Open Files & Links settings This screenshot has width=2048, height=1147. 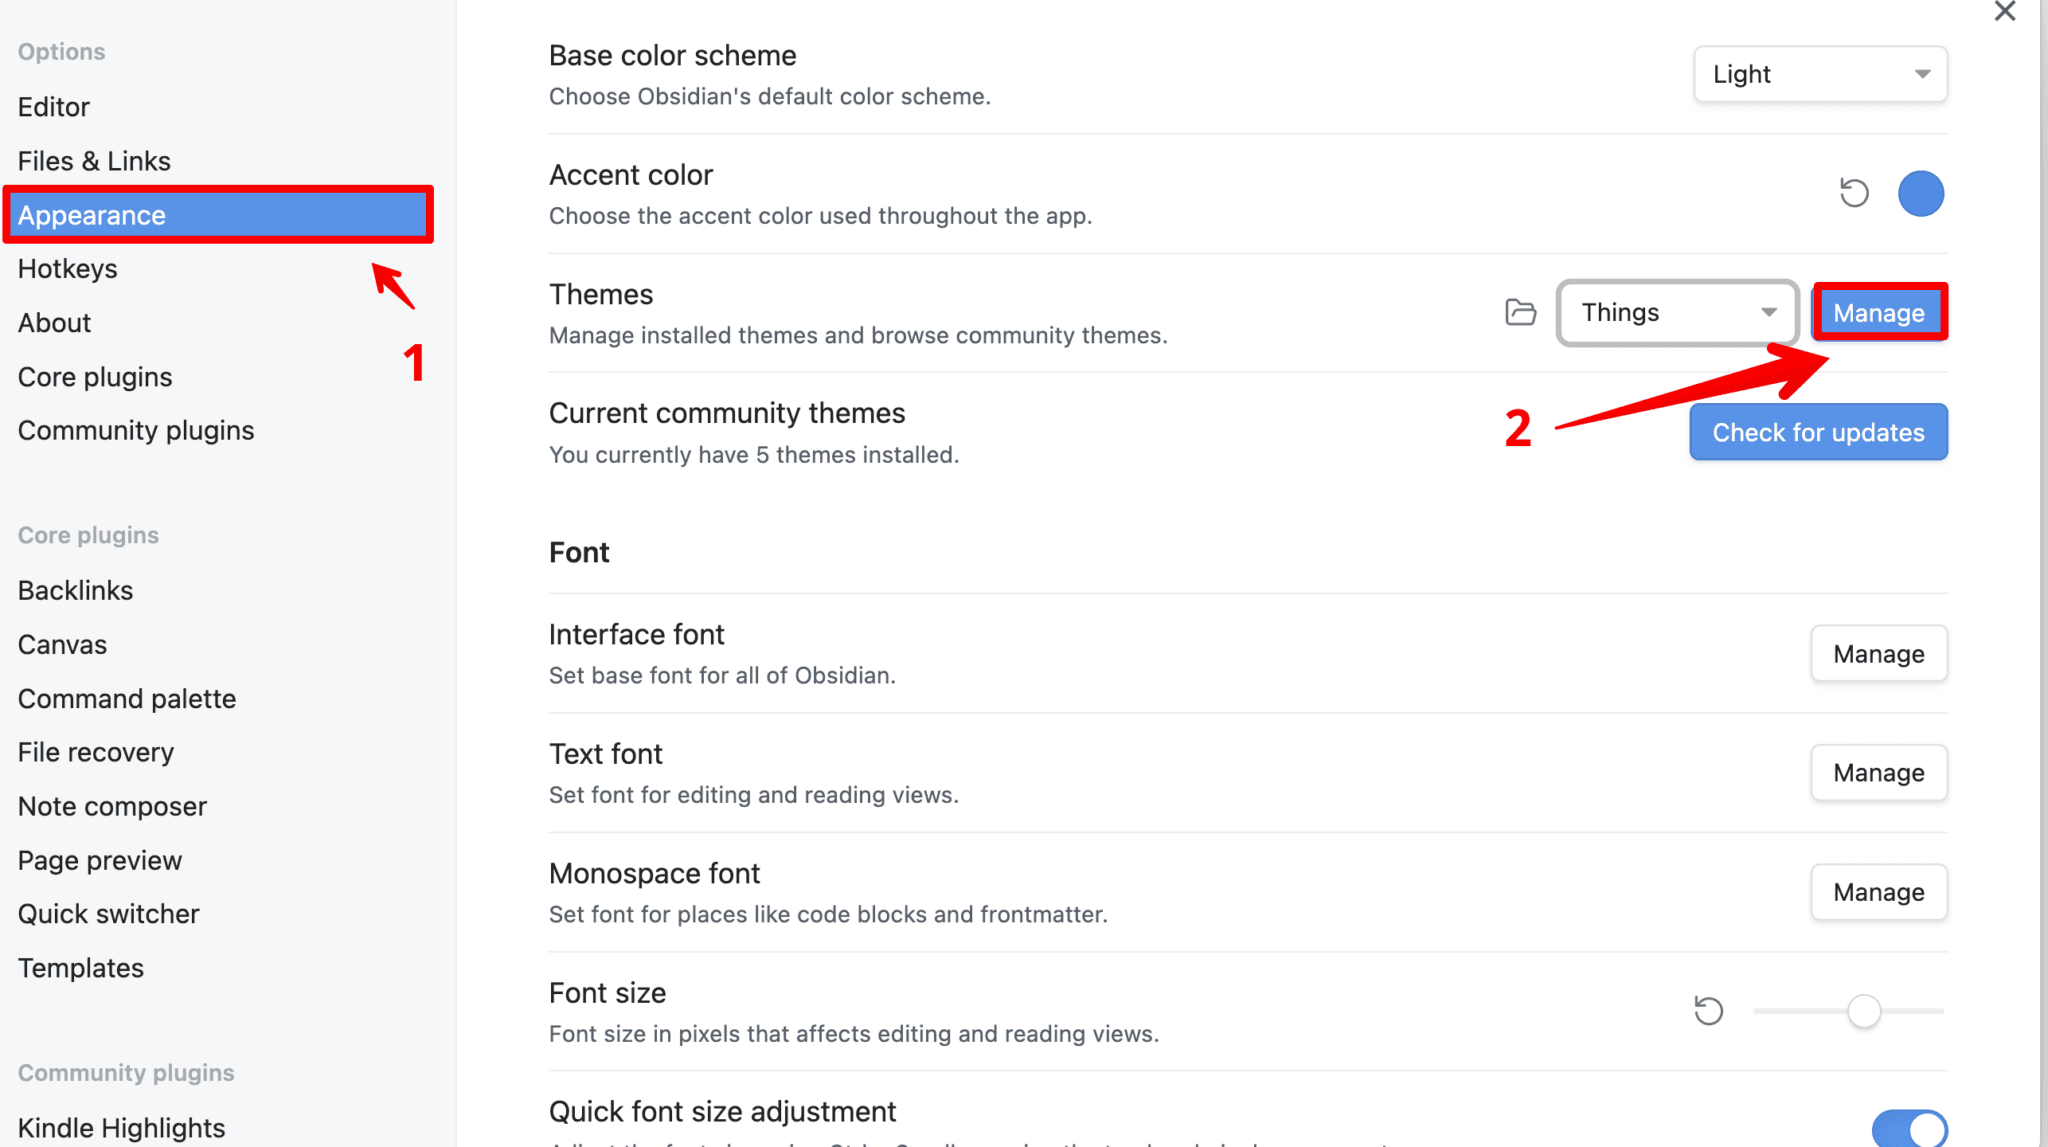coord(93,160)
